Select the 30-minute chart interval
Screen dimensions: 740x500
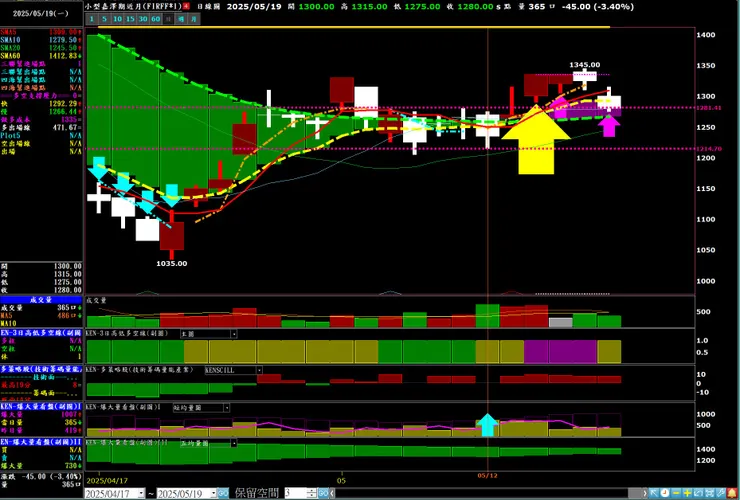point(143,19)
